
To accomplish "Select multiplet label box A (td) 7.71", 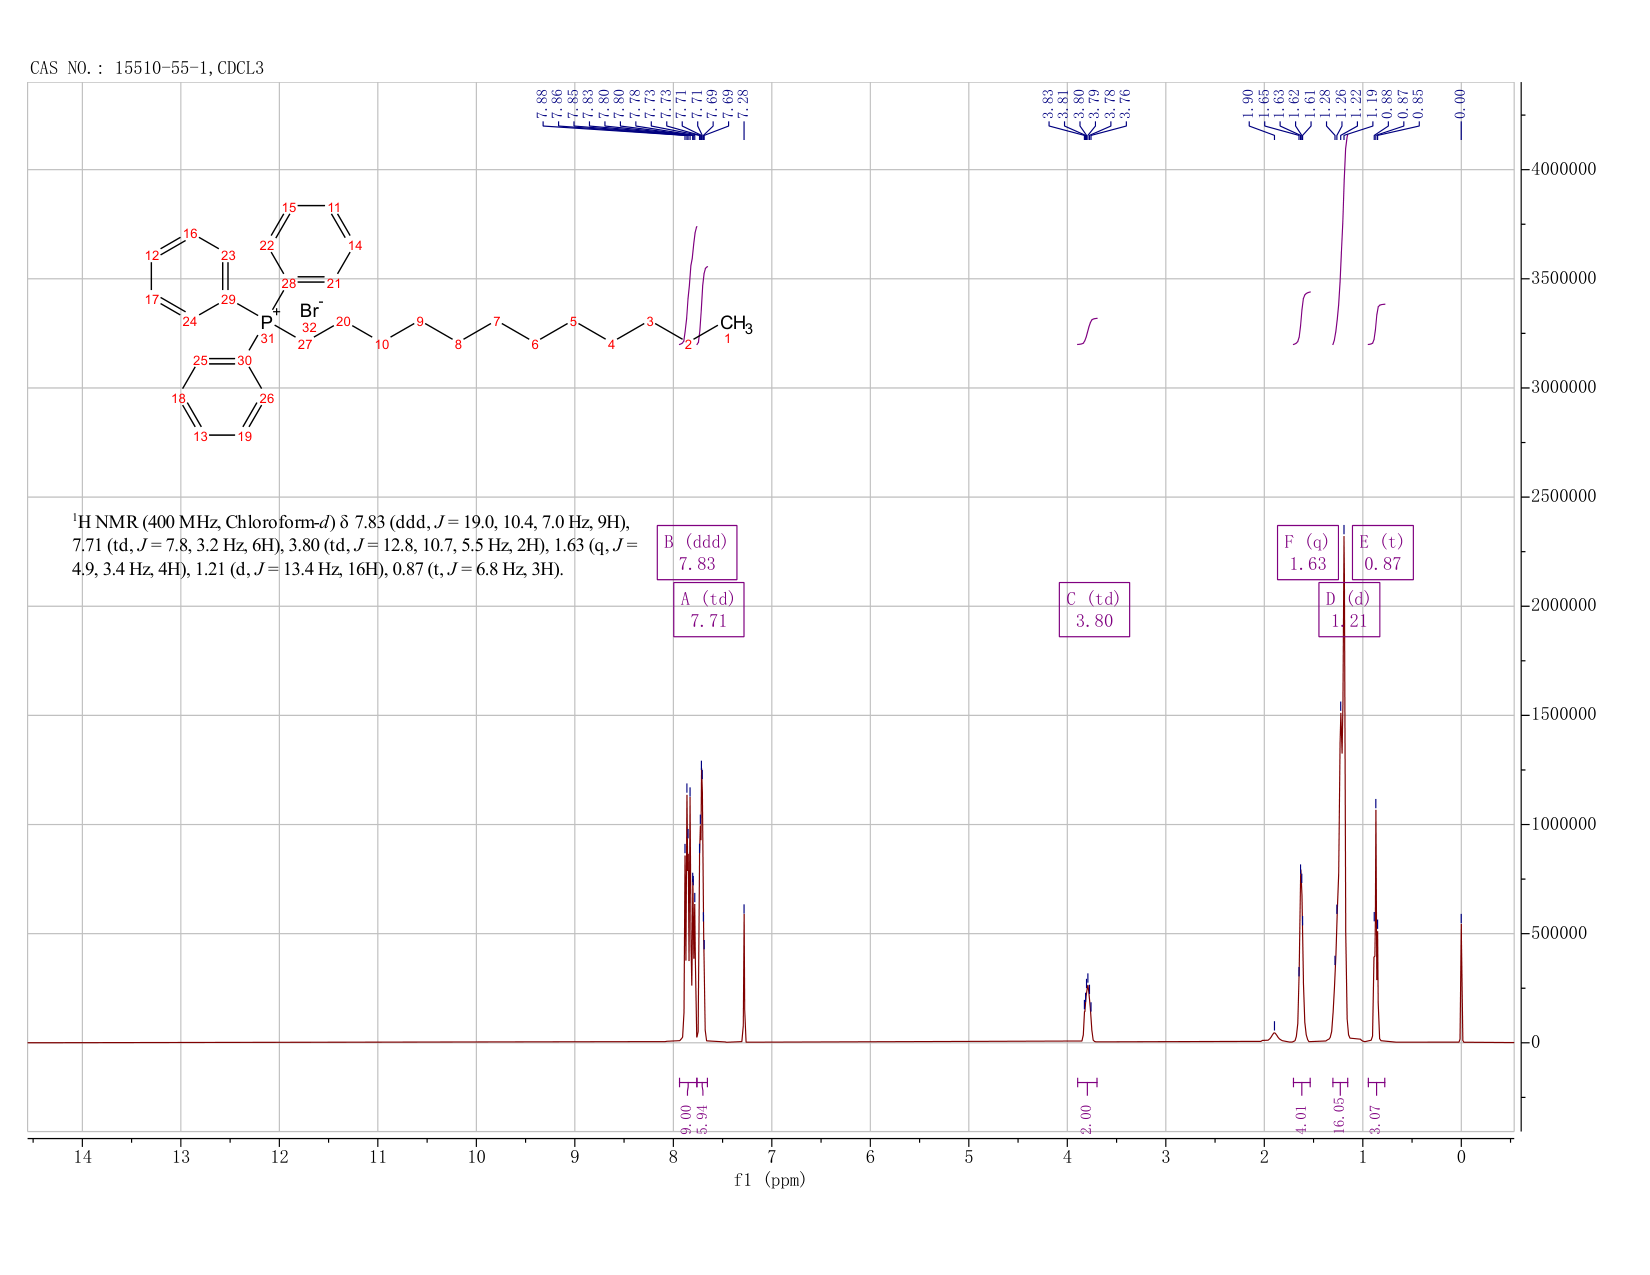I will point(709,609).
